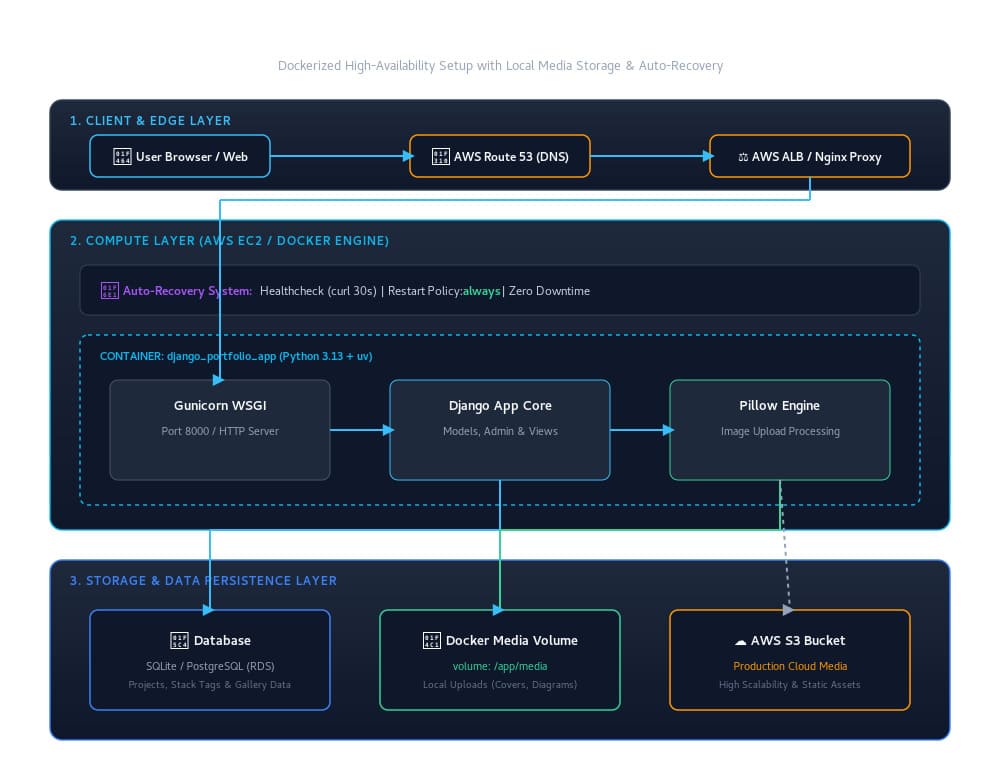Click 'High Scalability & Static Assets' text

pyautogui.click(x=790, y=685)
